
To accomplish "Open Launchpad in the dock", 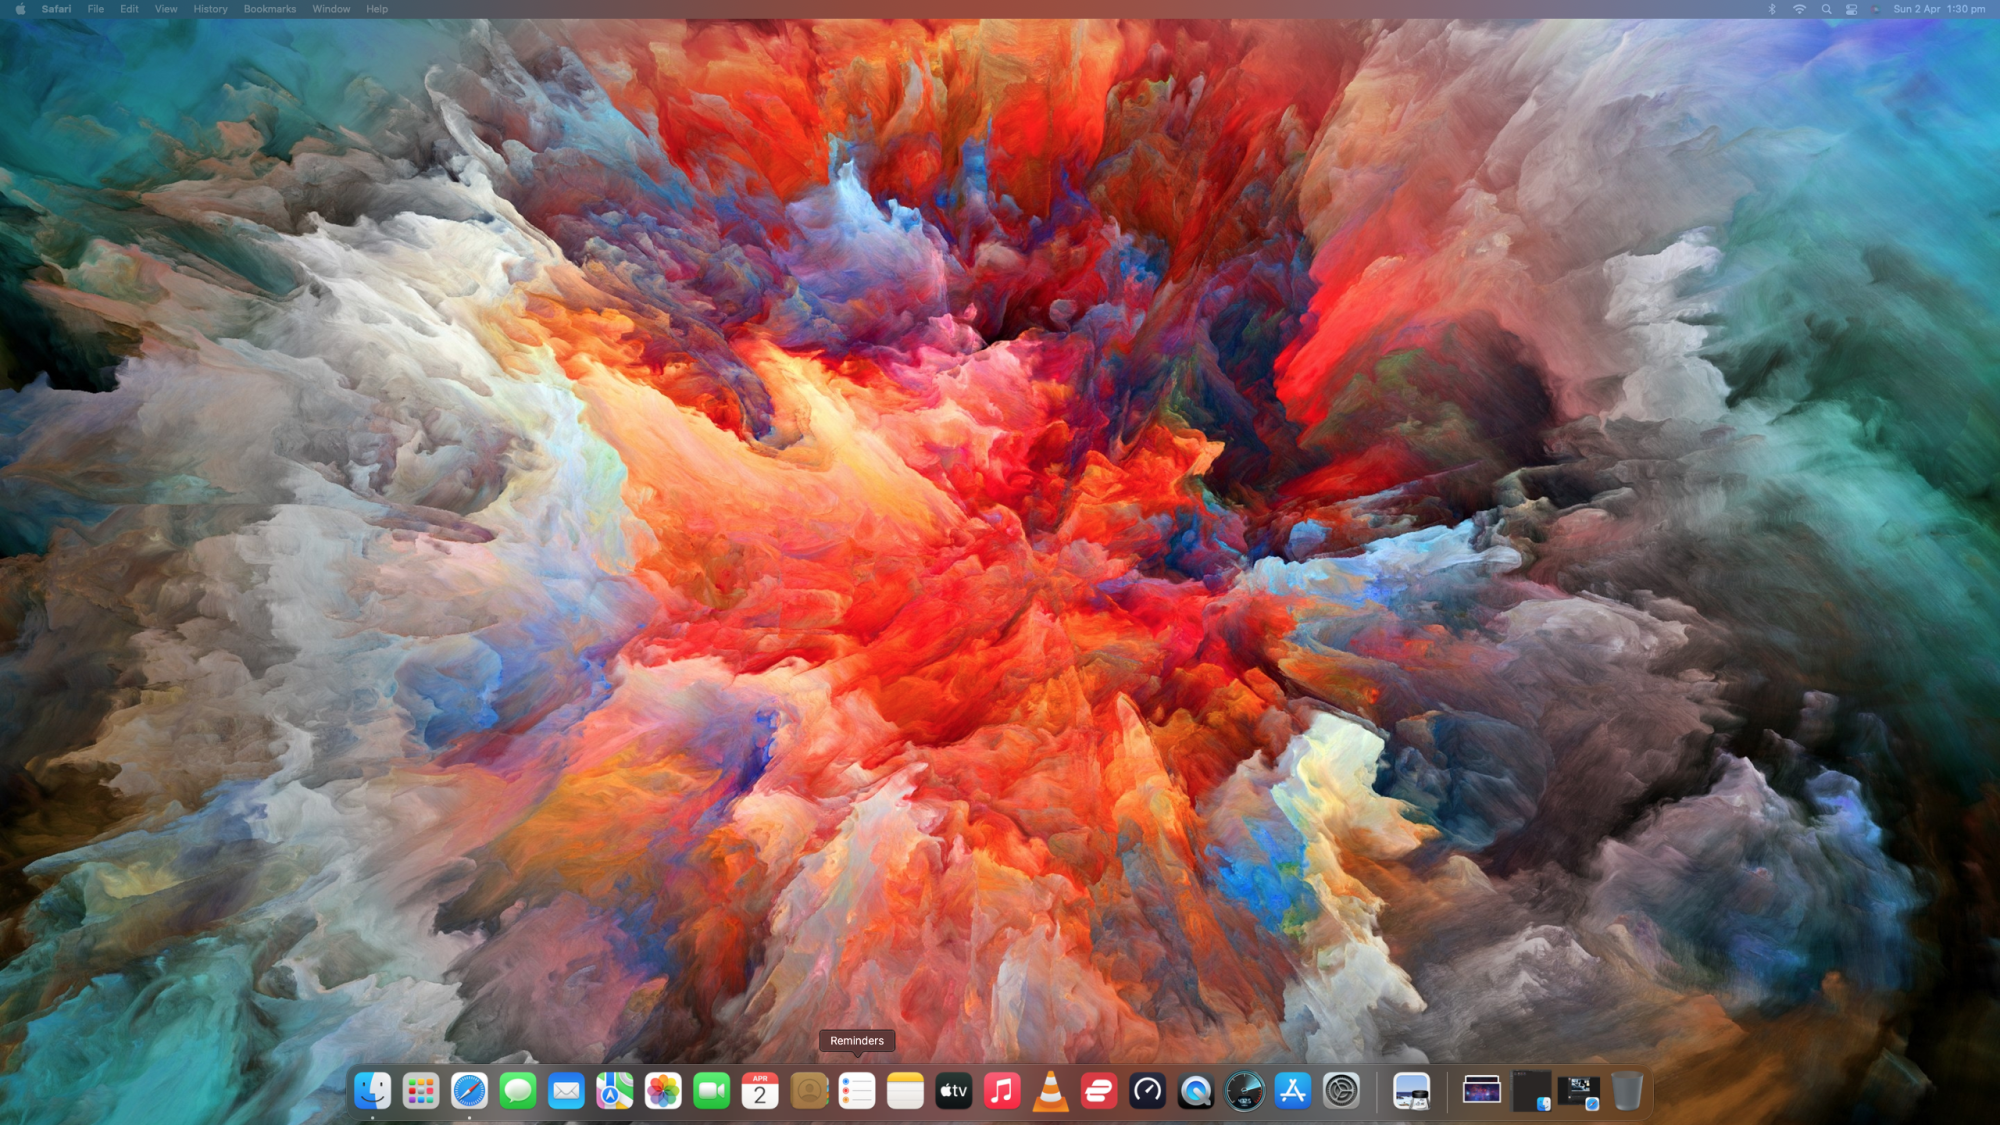I will 421,1091.
